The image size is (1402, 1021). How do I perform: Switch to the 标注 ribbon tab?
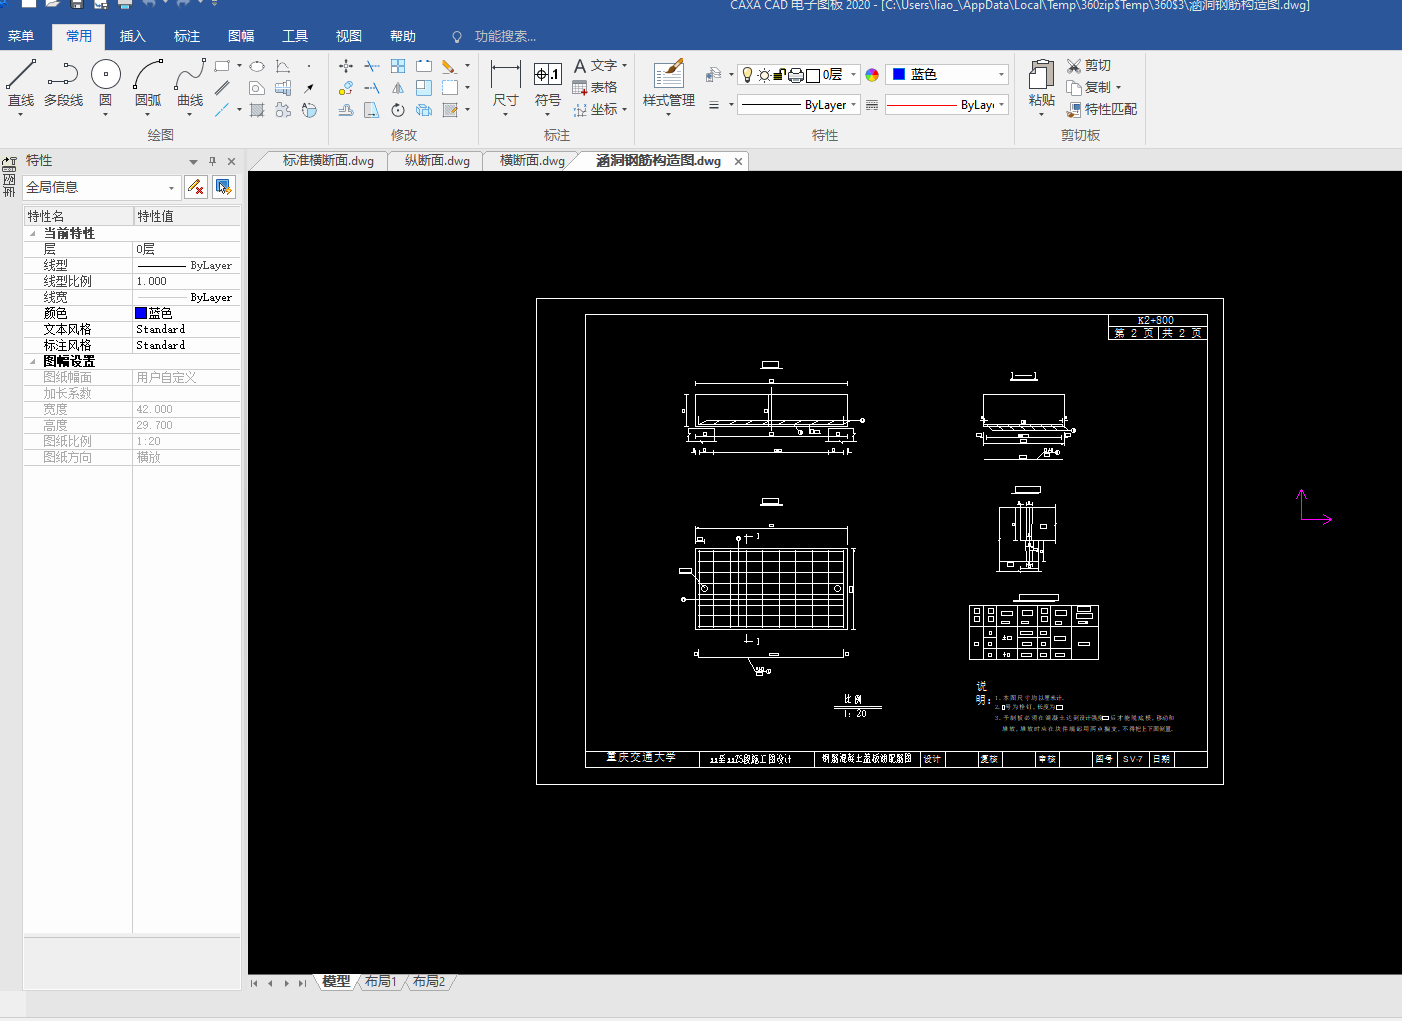[187, 36]
